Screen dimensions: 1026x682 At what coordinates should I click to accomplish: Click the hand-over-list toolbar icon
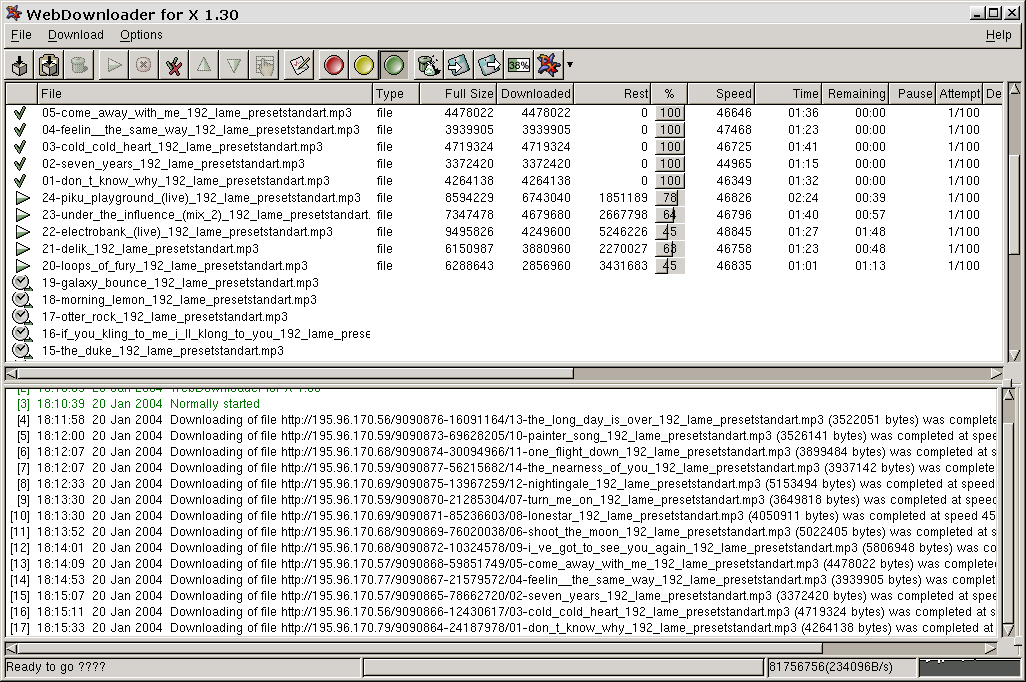coord(264,65)
